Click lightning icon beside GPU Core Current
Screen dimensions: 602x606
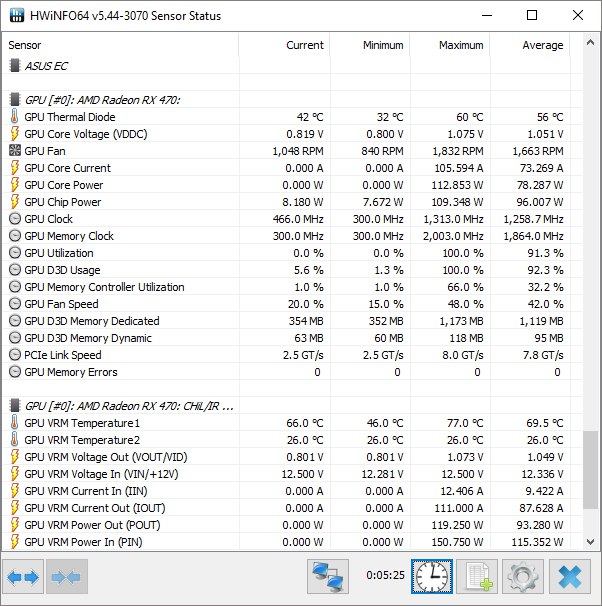coord(15,168)
